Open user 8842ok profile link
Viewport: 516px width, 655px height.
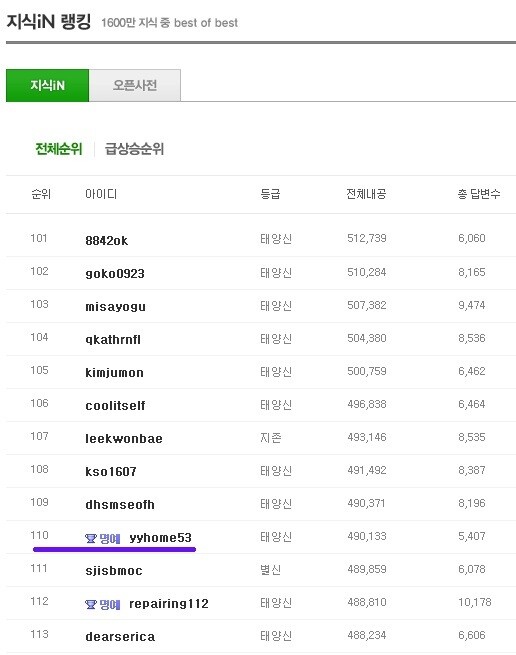107,241
